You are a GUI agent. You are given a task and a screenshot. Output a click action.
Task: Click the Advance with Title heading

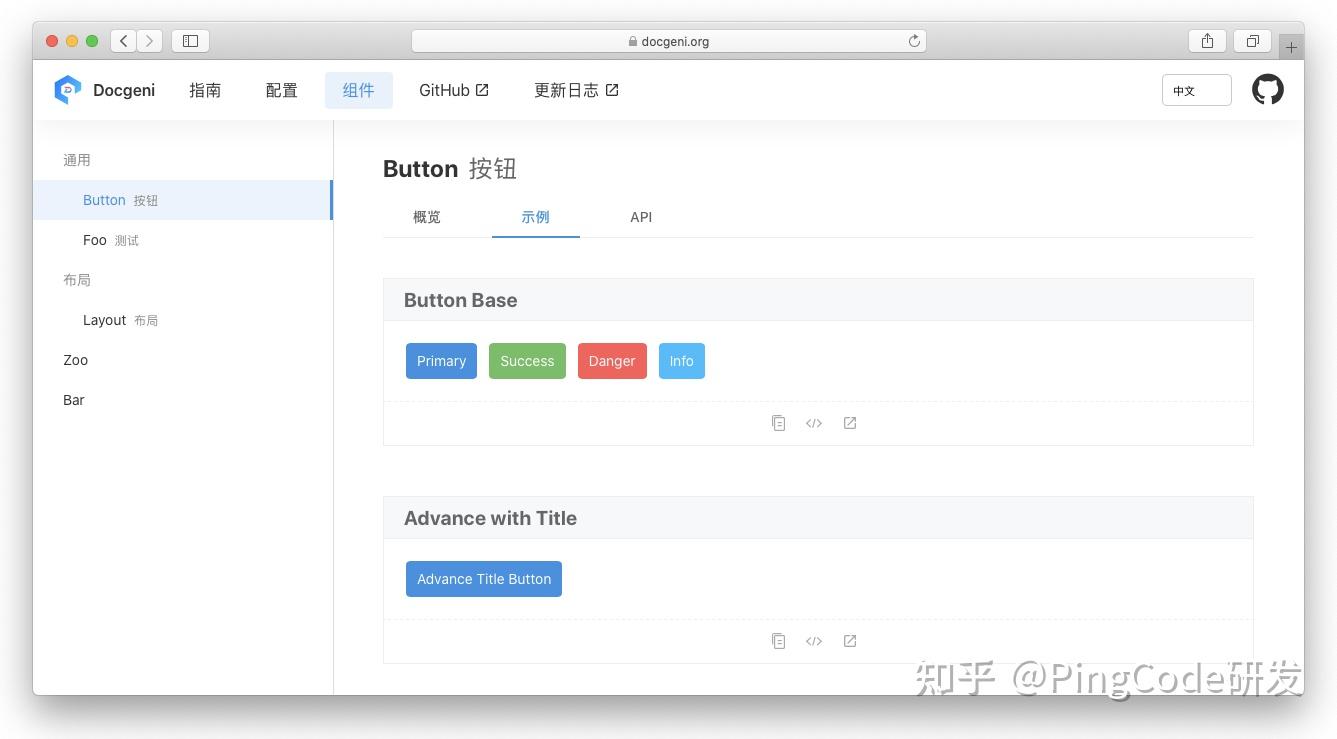click(x=491, y=518)
